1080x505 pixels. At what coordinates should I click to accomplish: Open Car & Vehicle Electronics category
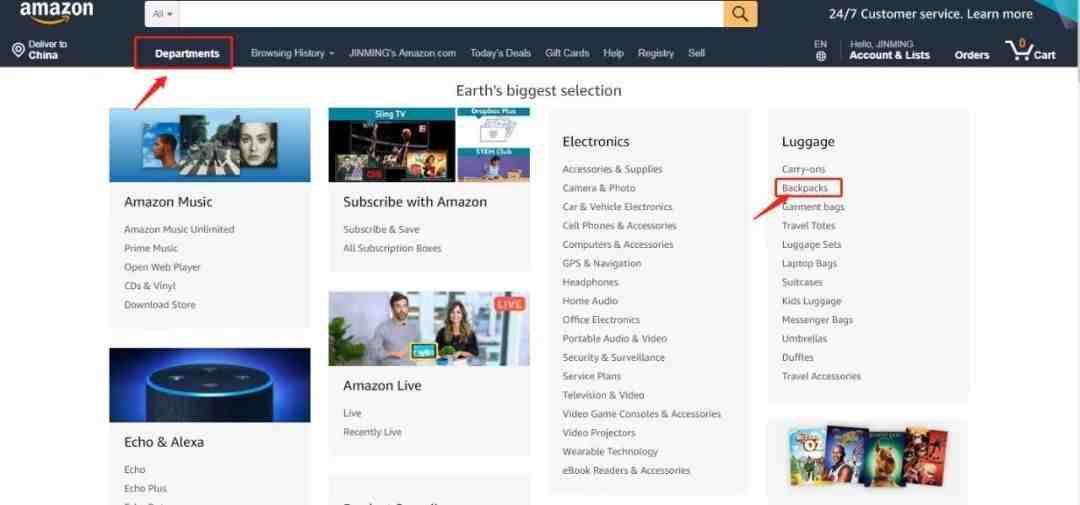tap(617, 207)
